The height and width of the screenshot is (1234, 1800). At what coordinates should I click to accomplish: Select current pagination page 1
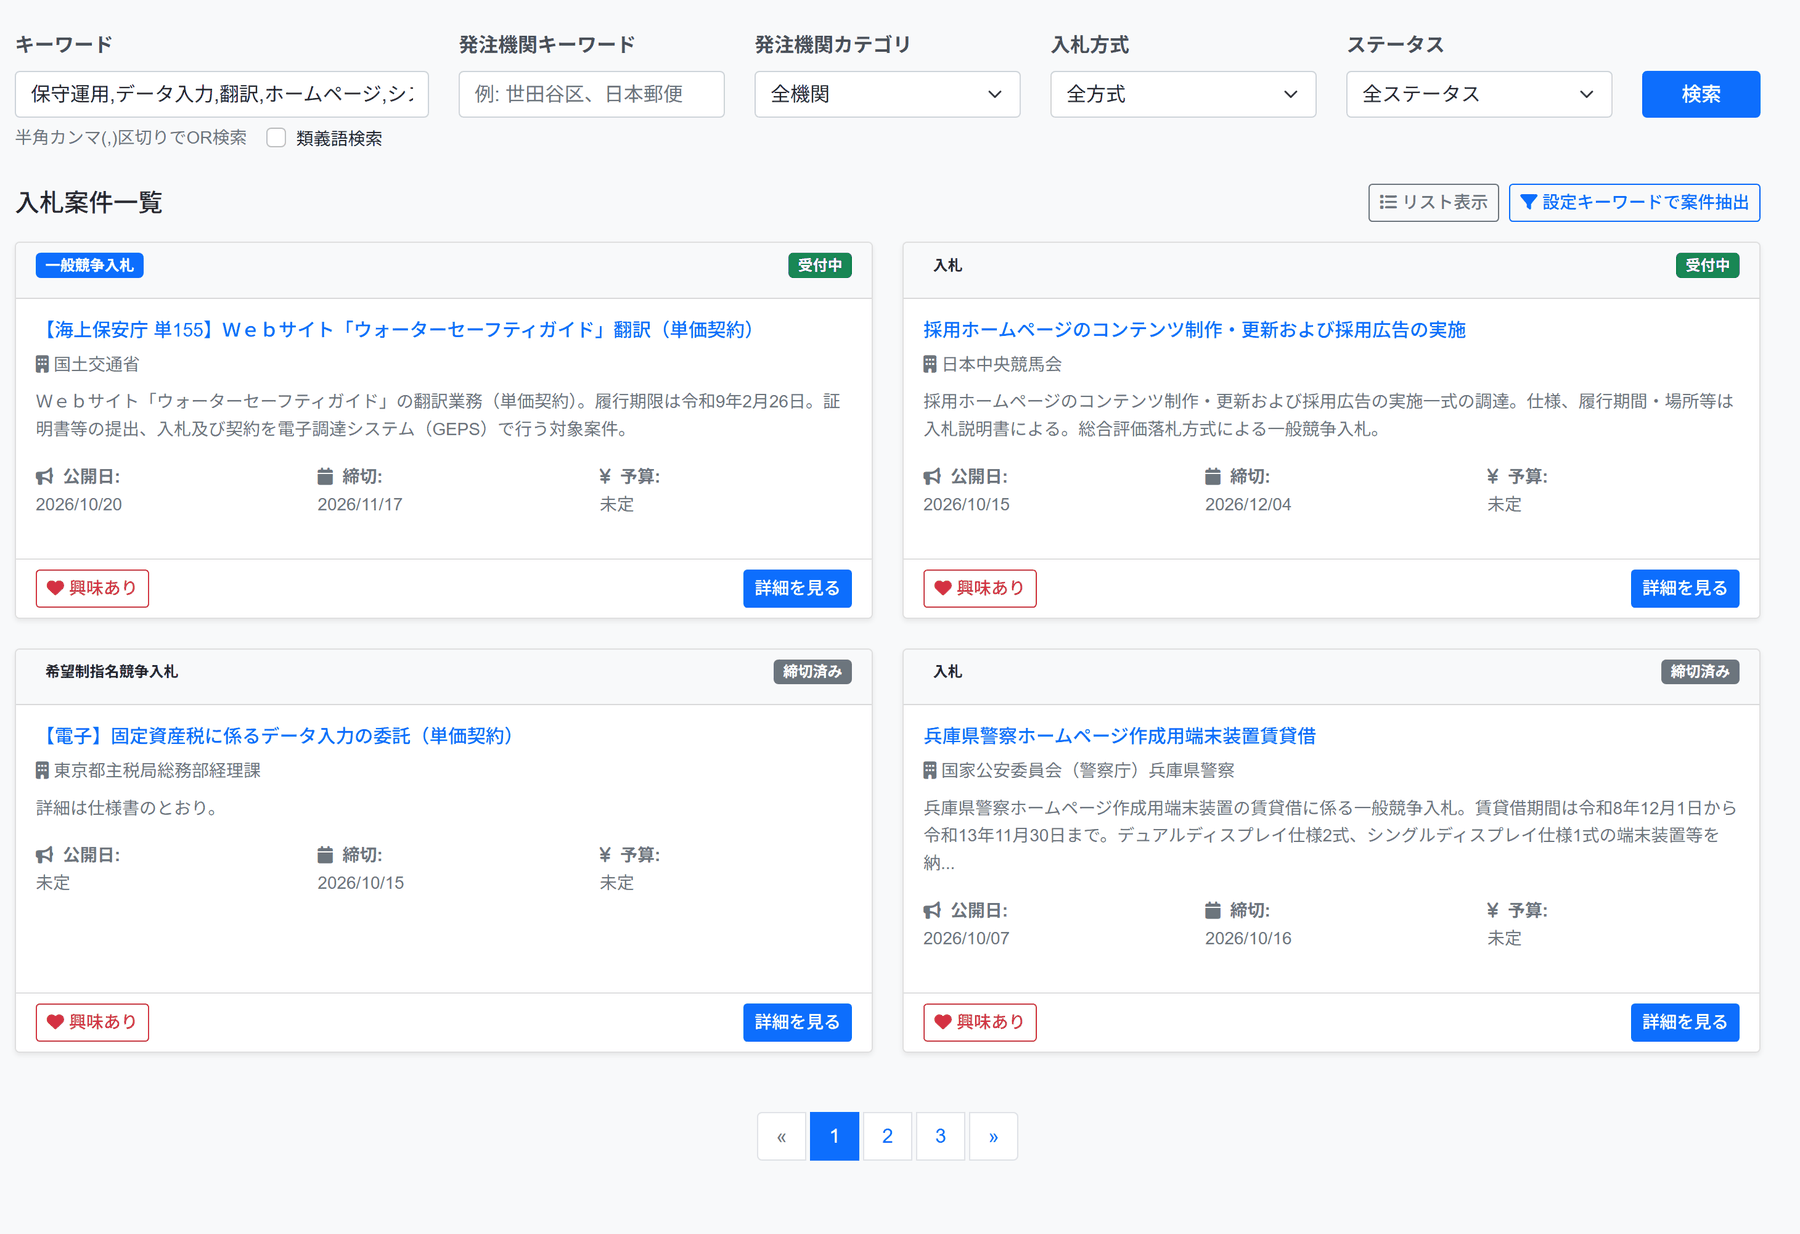(834, 1136)
